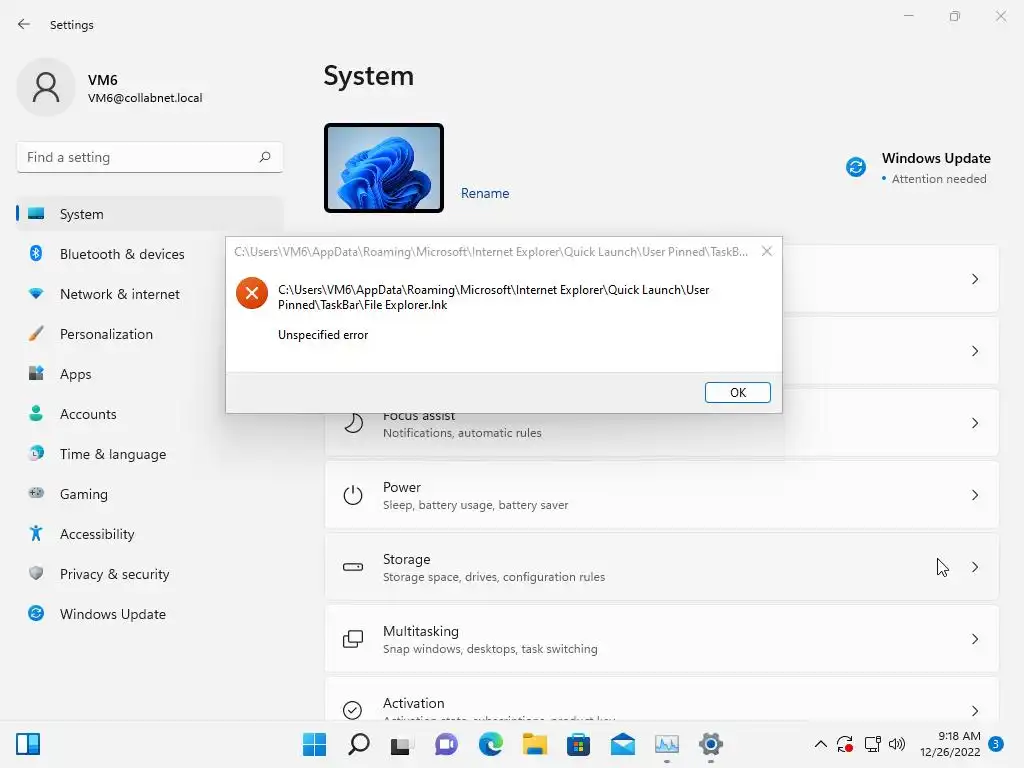Viewport: 1024px width, 768px height.
Task: Open Task View on the taskbar
Action: click(402, 744)
